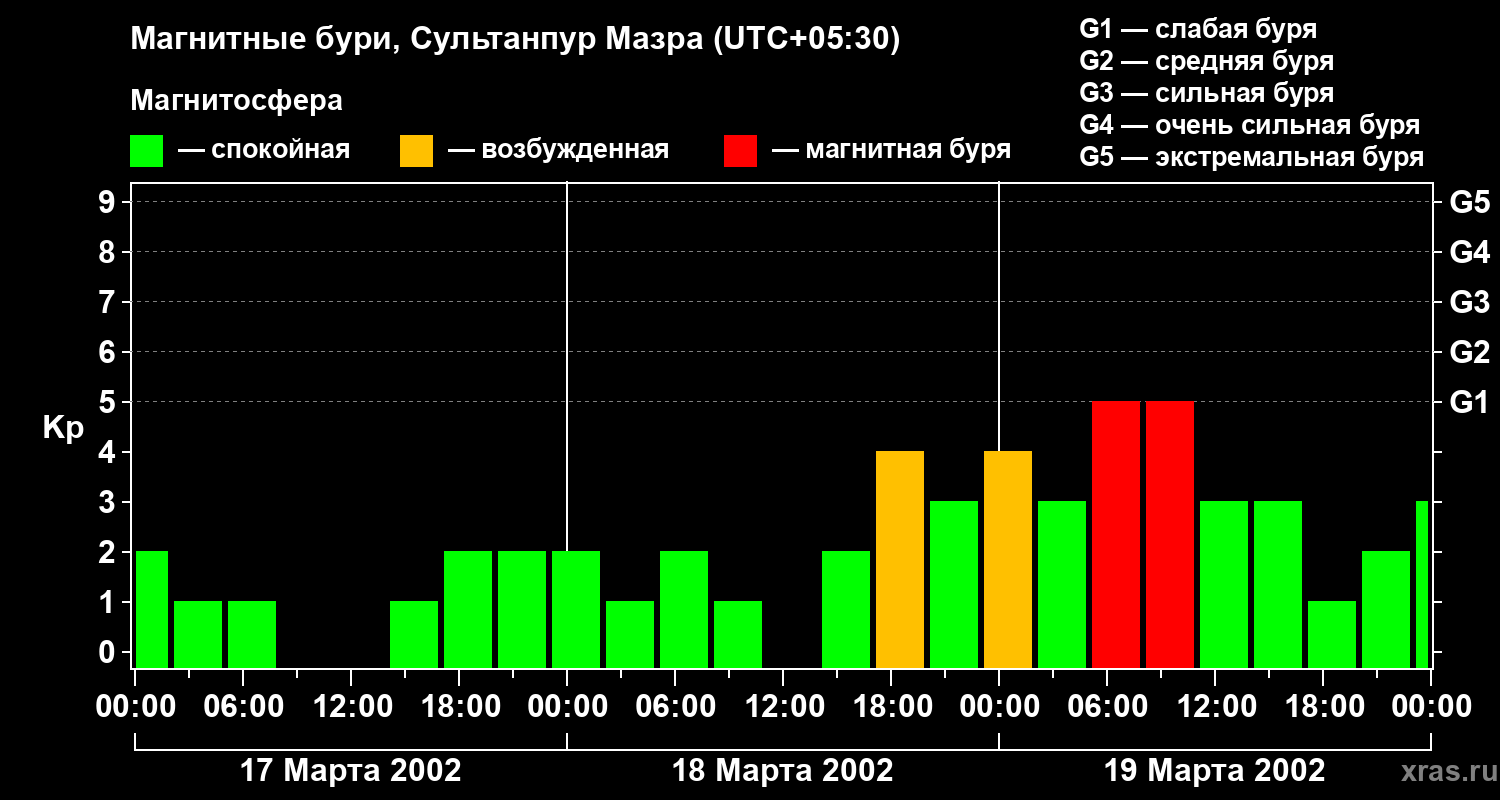Click the 'G2 — средняя буря' legend line
The image size is (1500, 800).
click(1207, 61)
